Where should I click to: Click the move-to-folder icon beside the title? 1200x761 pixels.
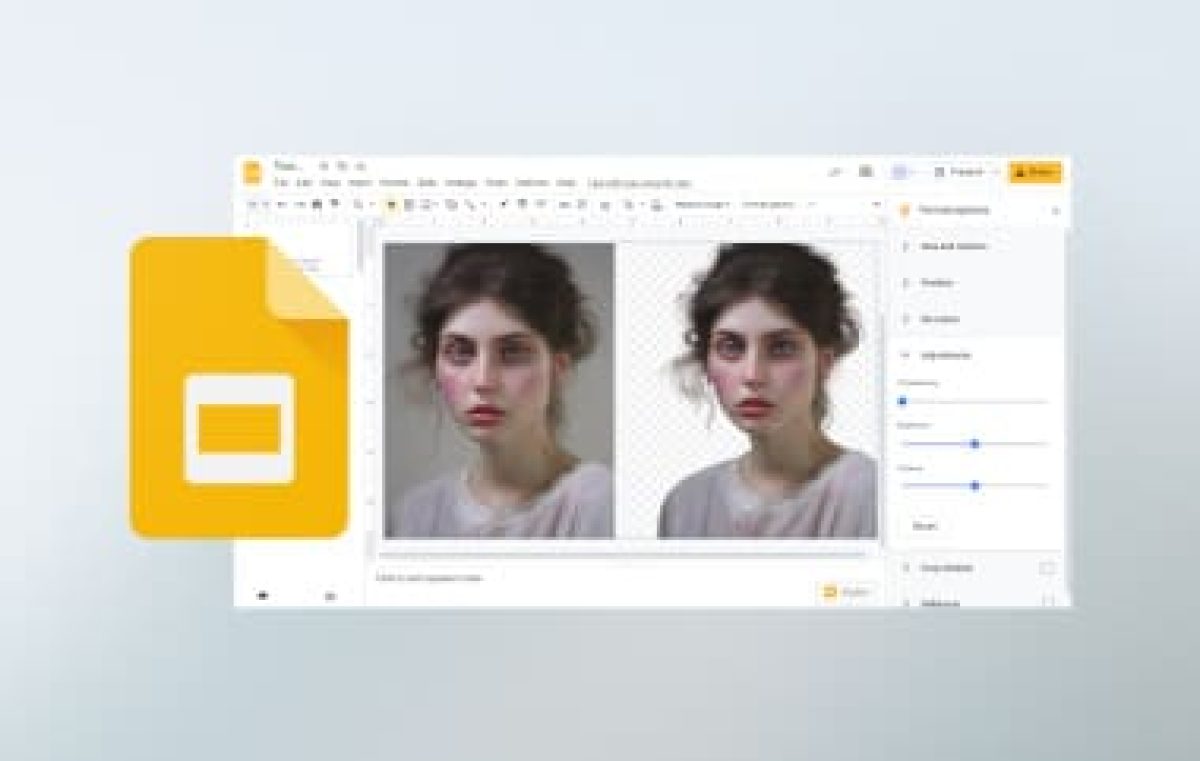coord(342,166)
